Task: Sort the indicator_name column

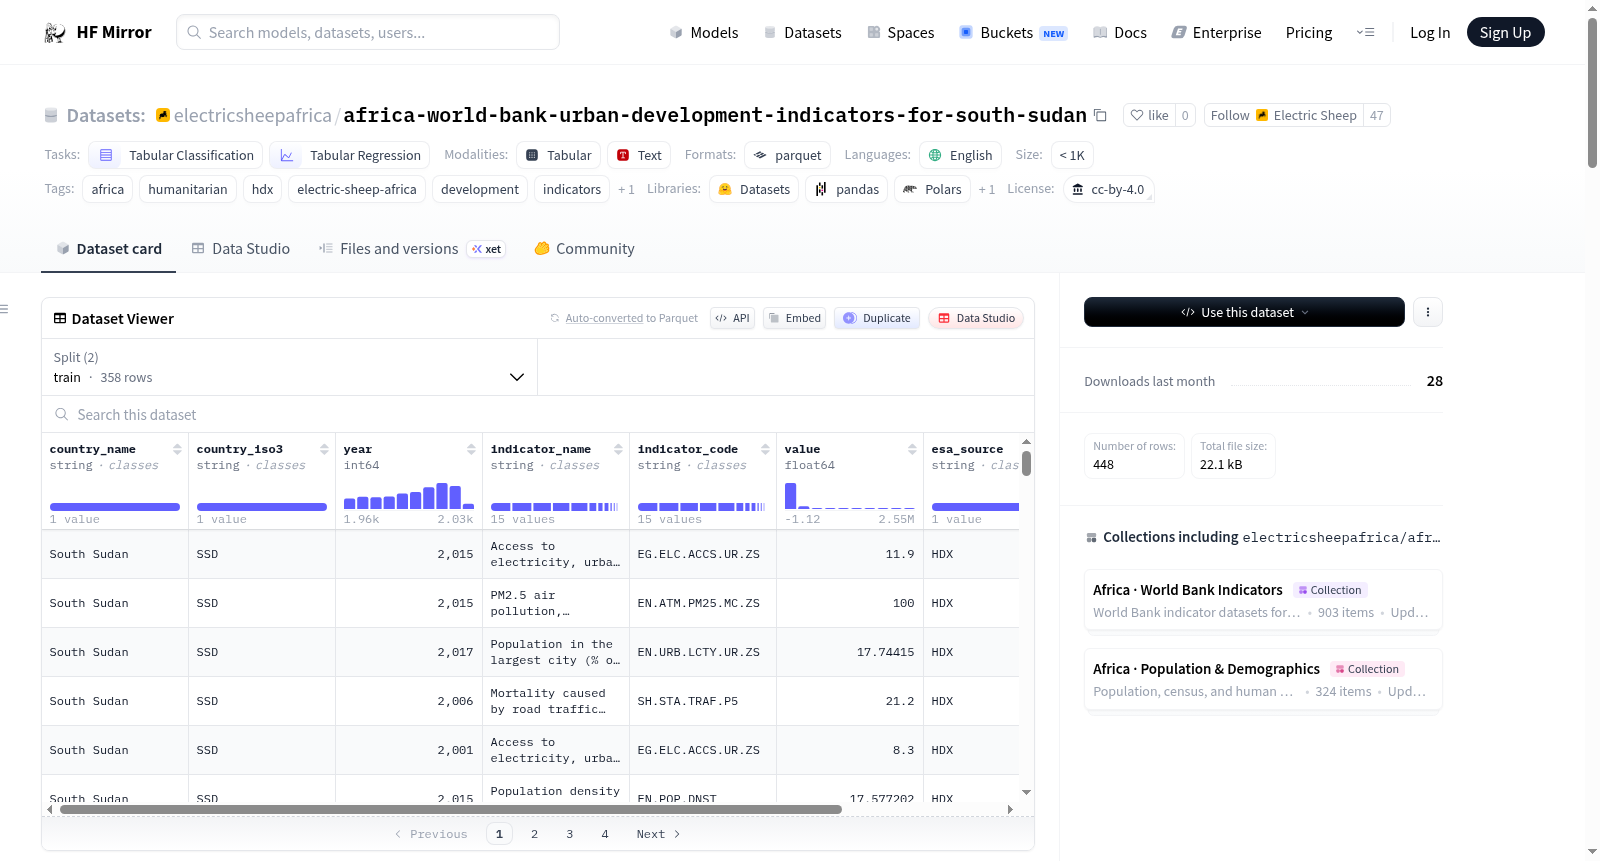Action: [618, 449]
